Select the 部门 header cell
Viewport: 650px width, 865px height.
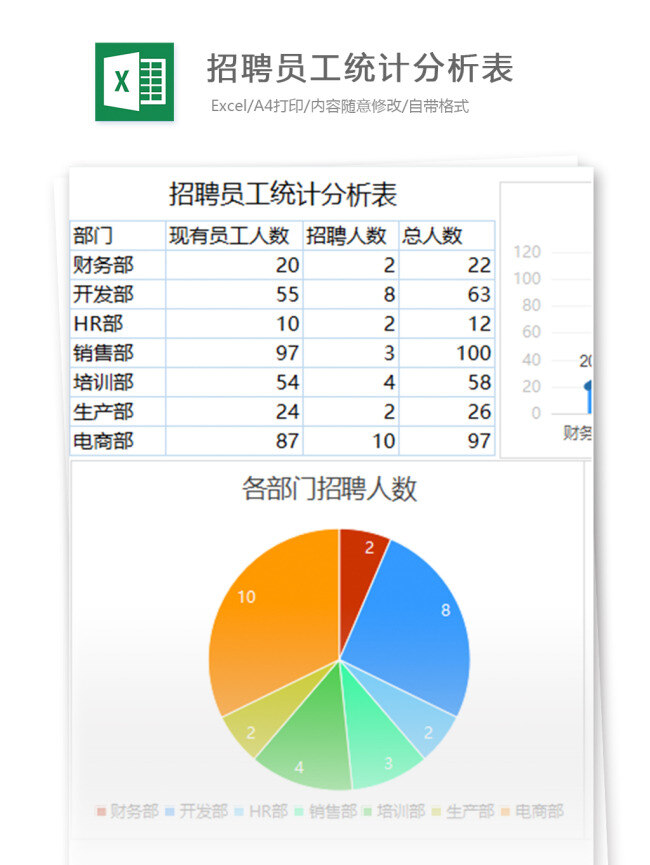coord(118,236)
